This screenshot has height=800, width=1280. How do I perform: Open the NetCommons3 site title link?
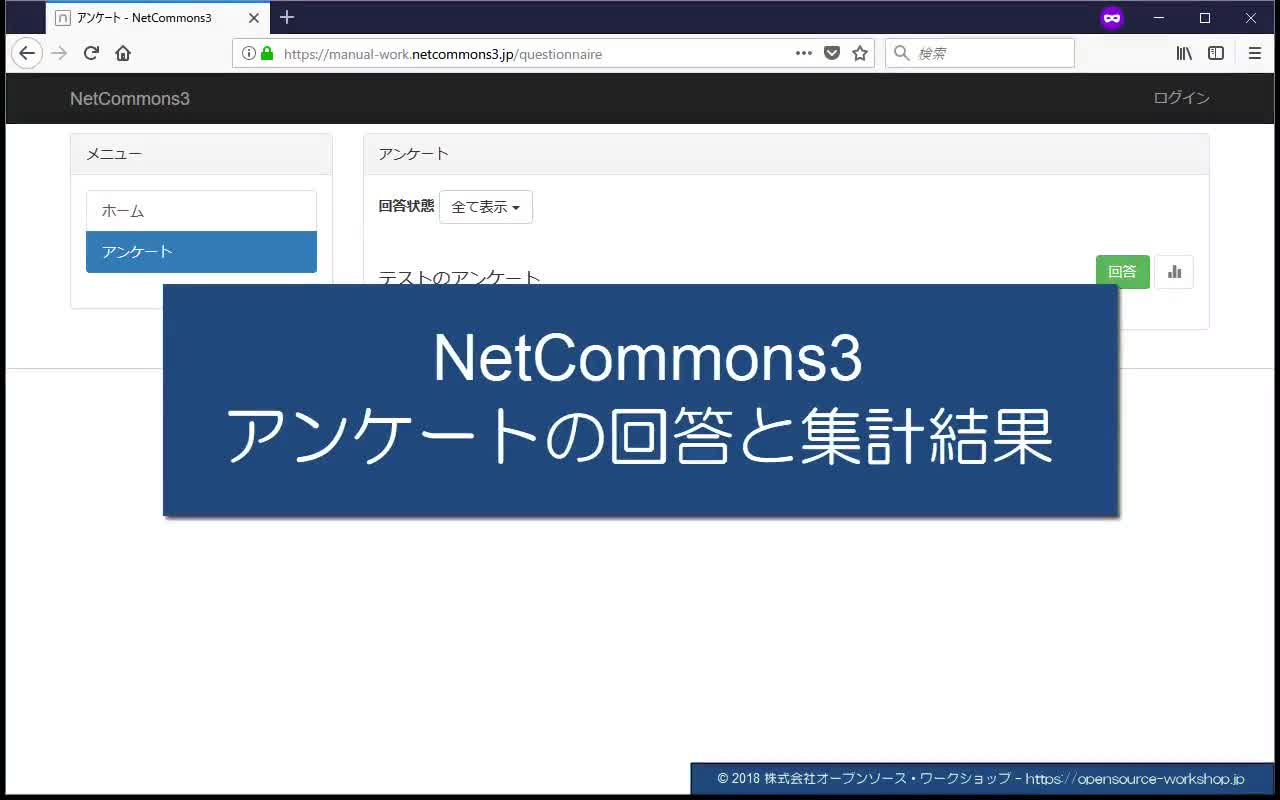pos(130,98)
